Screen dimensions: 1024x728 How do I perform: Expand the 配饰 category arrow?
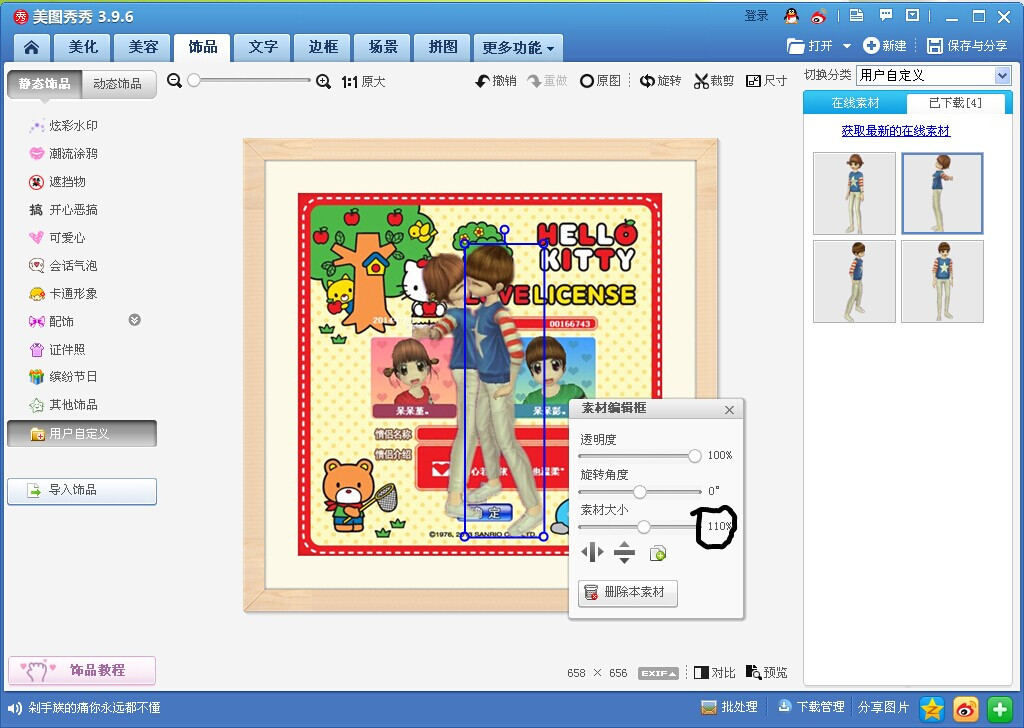pos(135,320)
